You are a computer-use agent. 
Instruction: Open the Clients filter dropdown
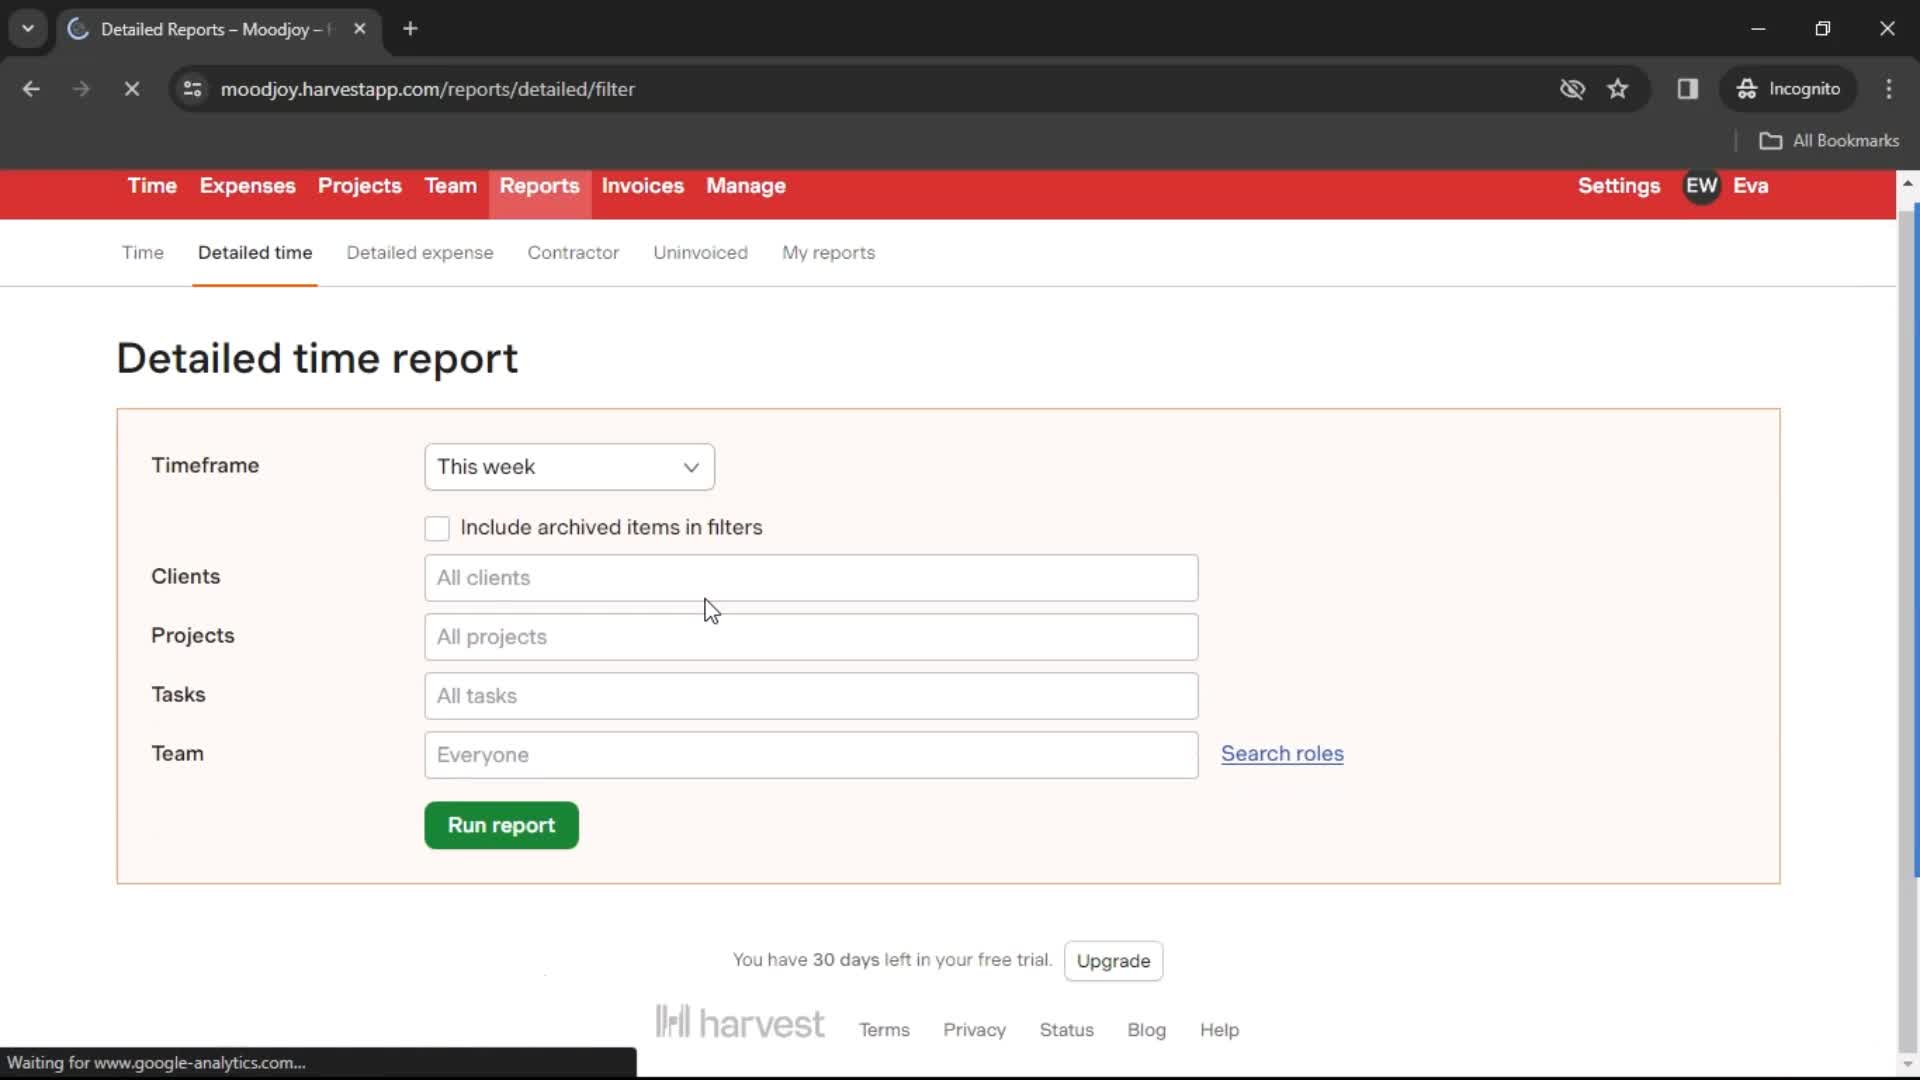(x=811, y=576)
